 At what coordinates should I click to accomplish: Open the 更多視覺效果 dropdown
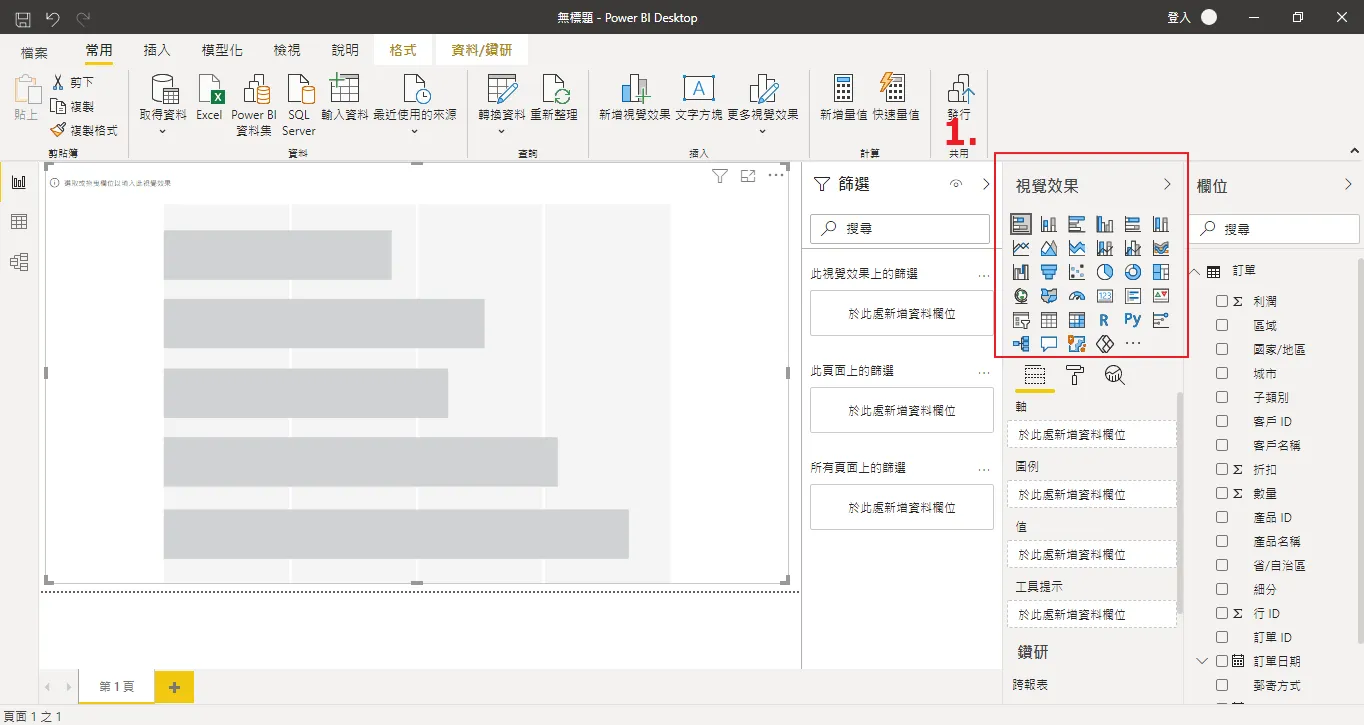pos(762,131)
